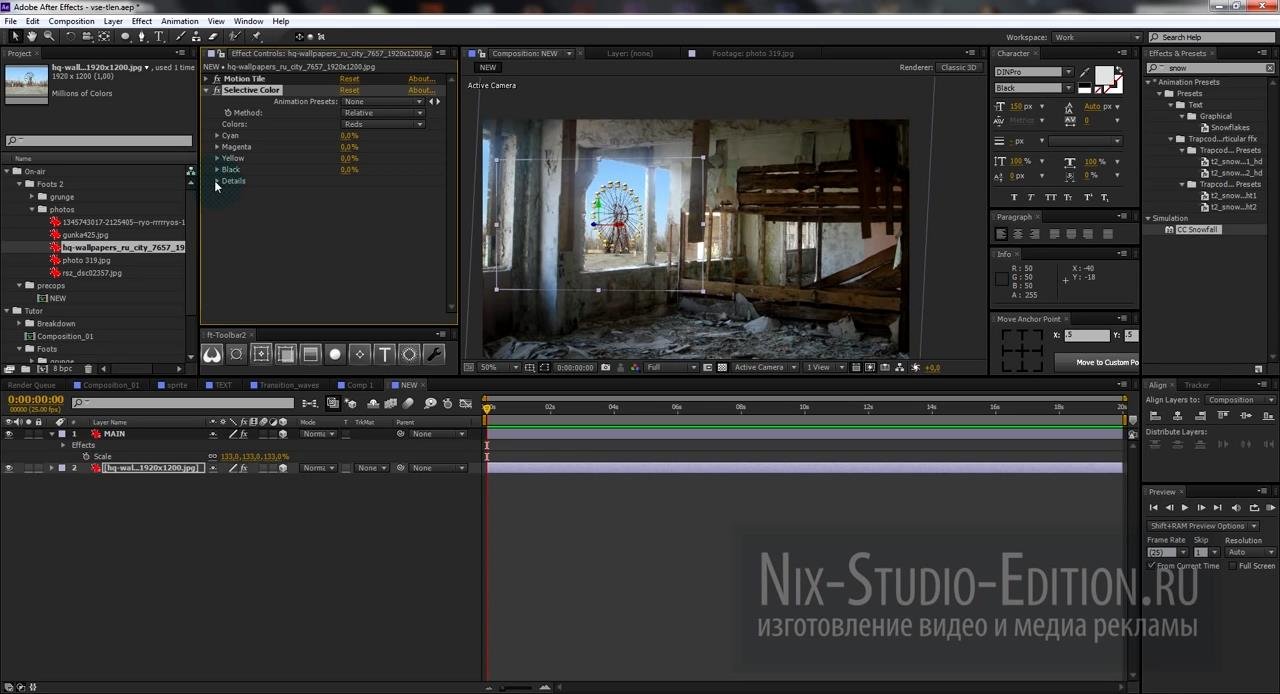Reset the Motion Tile effect

click(349, 79)
